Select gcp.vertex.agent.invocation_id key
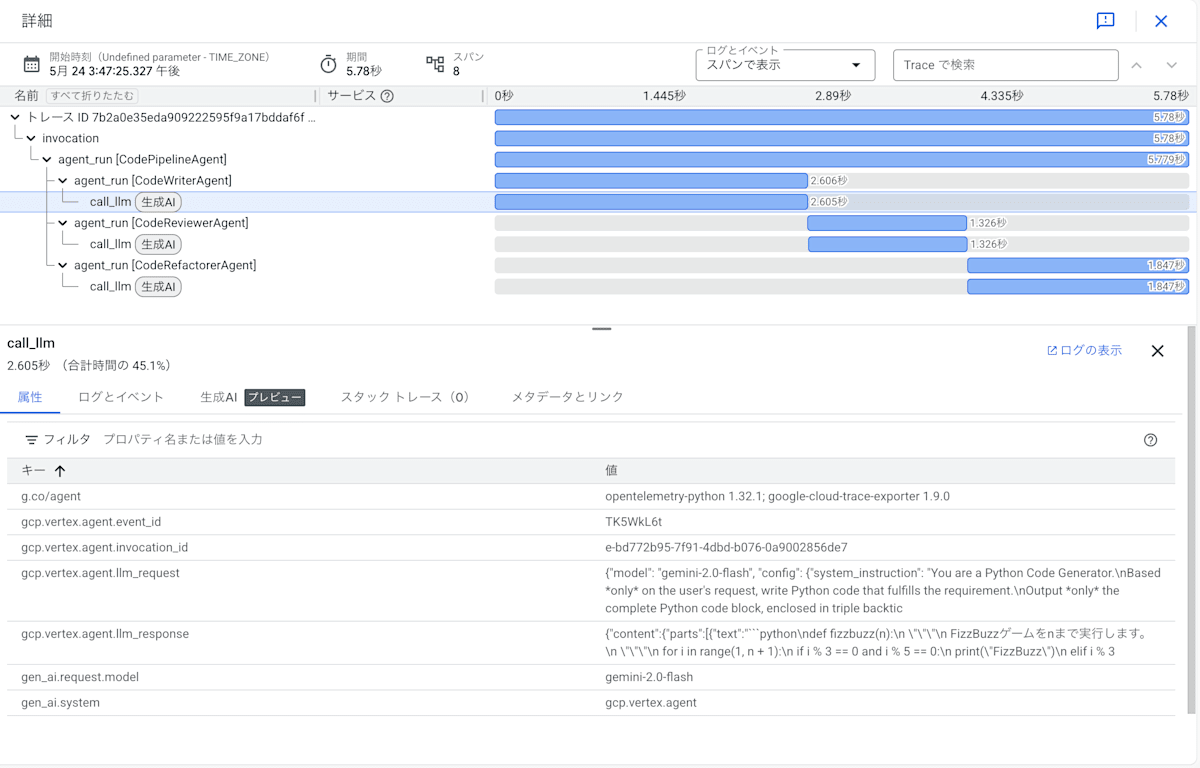The width and height of the screenshot is (1200, 768). click(x=104, y=548)
